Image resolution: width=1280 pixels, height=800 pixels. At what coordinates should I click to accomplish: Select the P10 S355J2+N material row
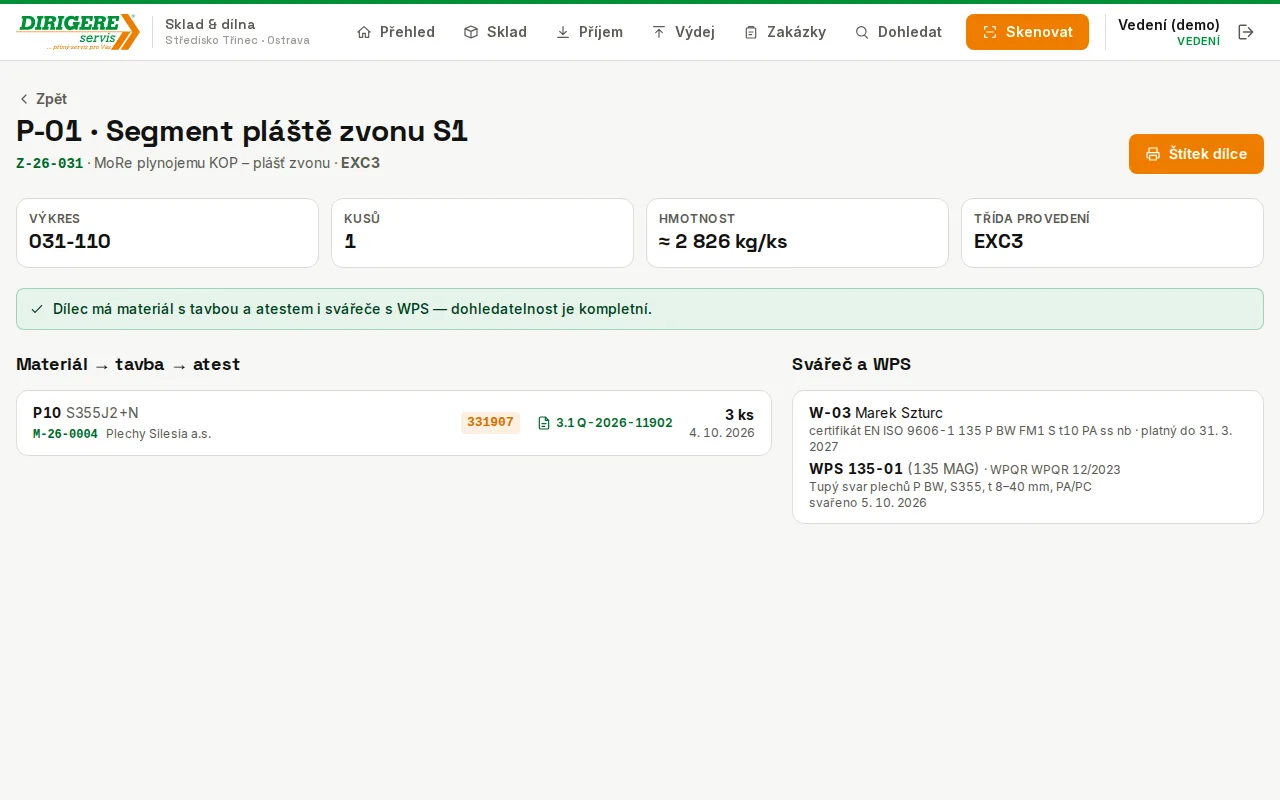(394, 423)
